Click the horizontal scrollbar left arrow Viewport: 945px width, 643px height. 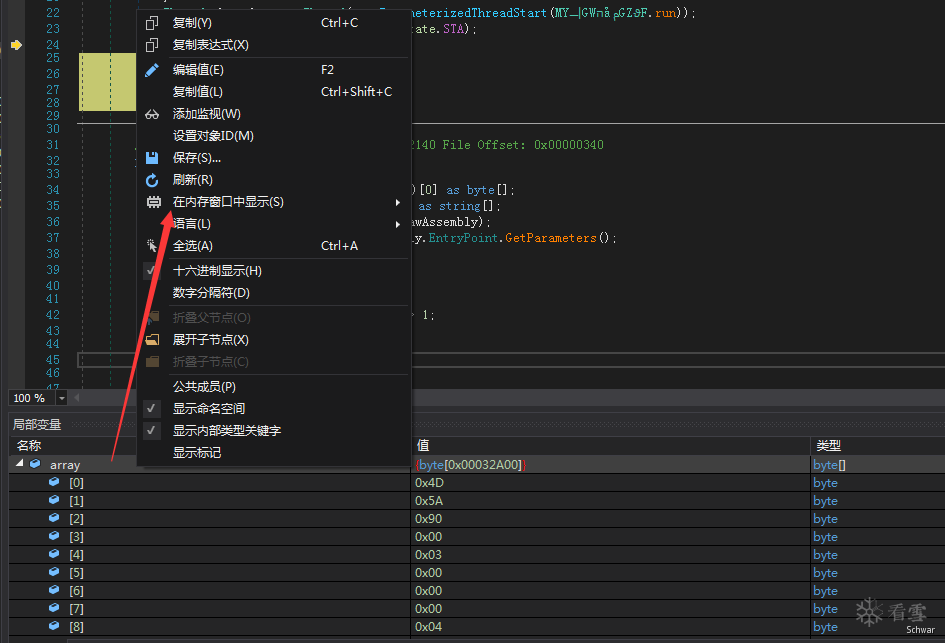[77, 398]
